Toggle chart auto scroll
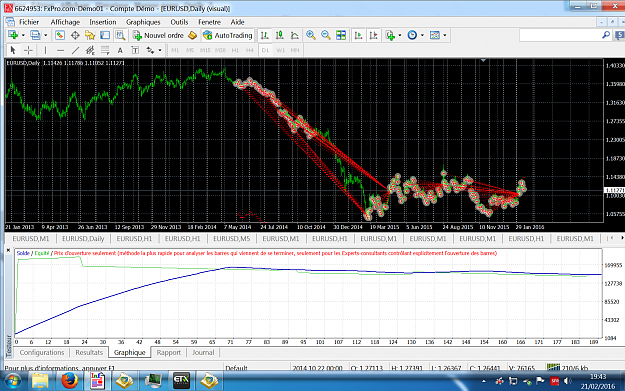Screen dimensions: 625x391 pos(358,35)
